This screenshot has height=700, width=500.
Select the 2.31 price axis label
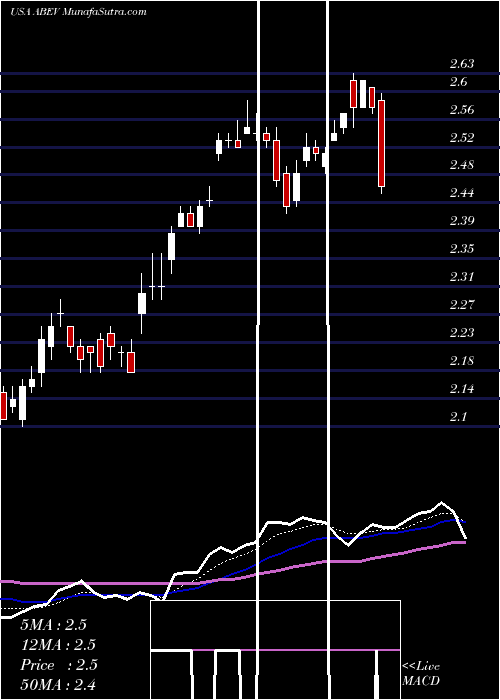[x=462, y=277]
